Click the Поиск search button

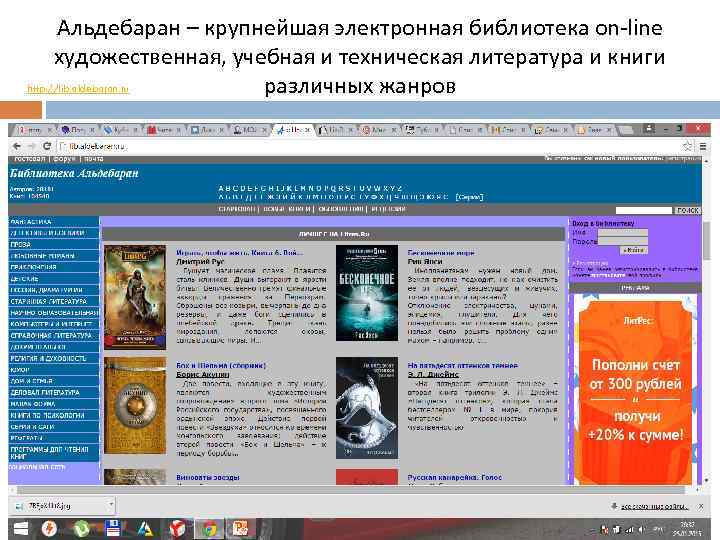click(687, 210)
